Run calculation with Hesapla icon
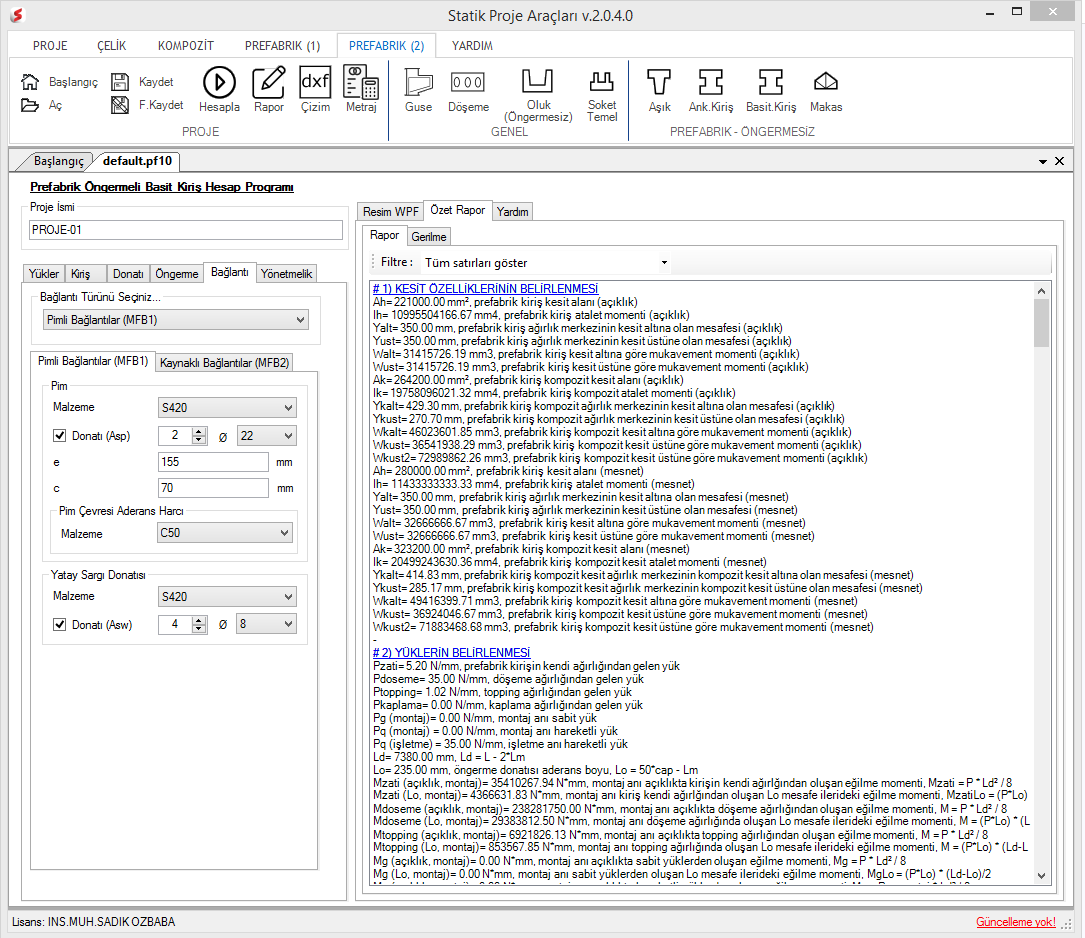This screenshot has width=1085, height=938. [219, 82]
